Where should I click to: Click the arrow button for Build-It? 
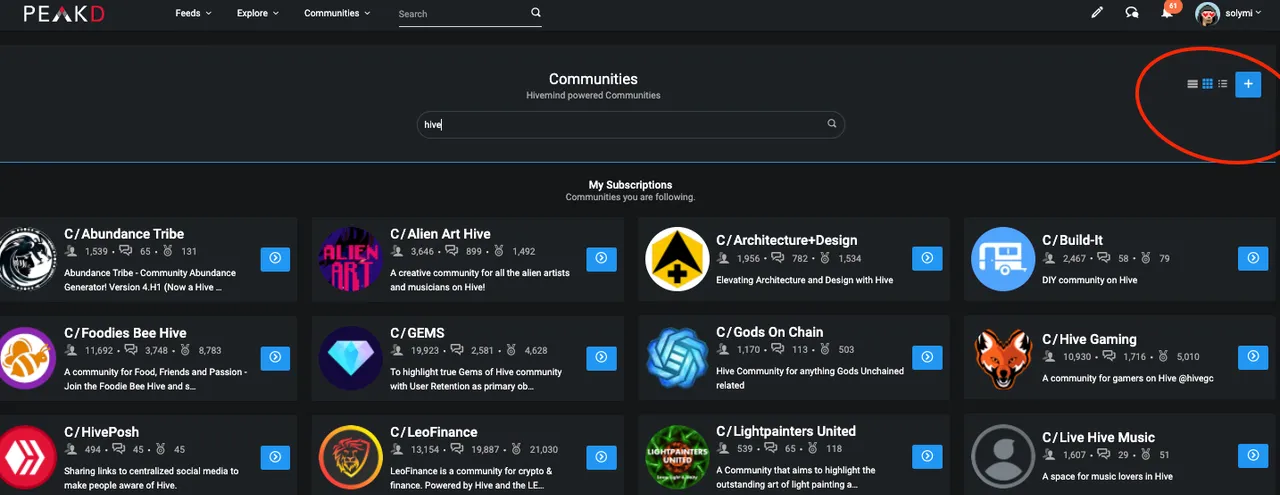pos(1253,258)
